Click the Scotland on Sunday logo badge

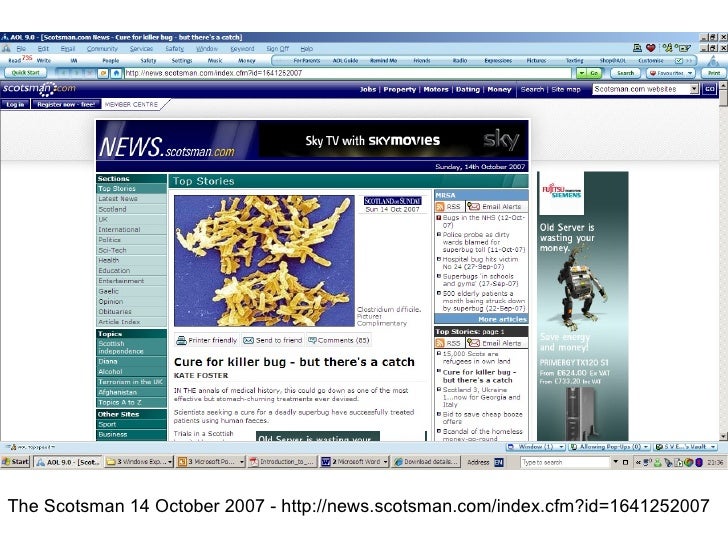[x=392, y=201]
